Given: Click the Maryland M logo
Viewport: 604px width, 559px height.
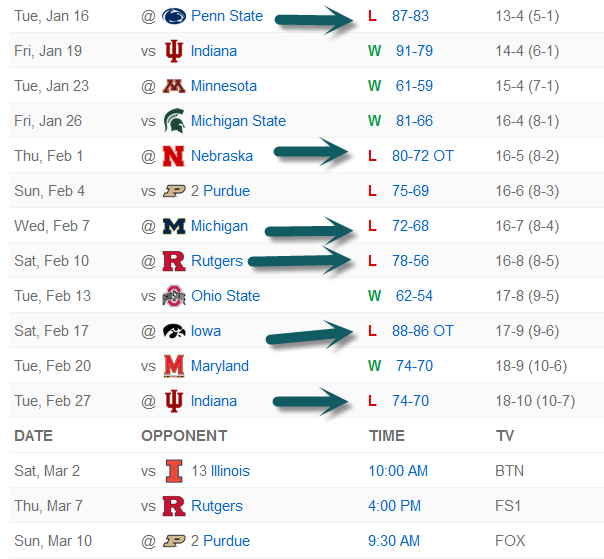Looking at the screenshot, I should click(175, 366).
